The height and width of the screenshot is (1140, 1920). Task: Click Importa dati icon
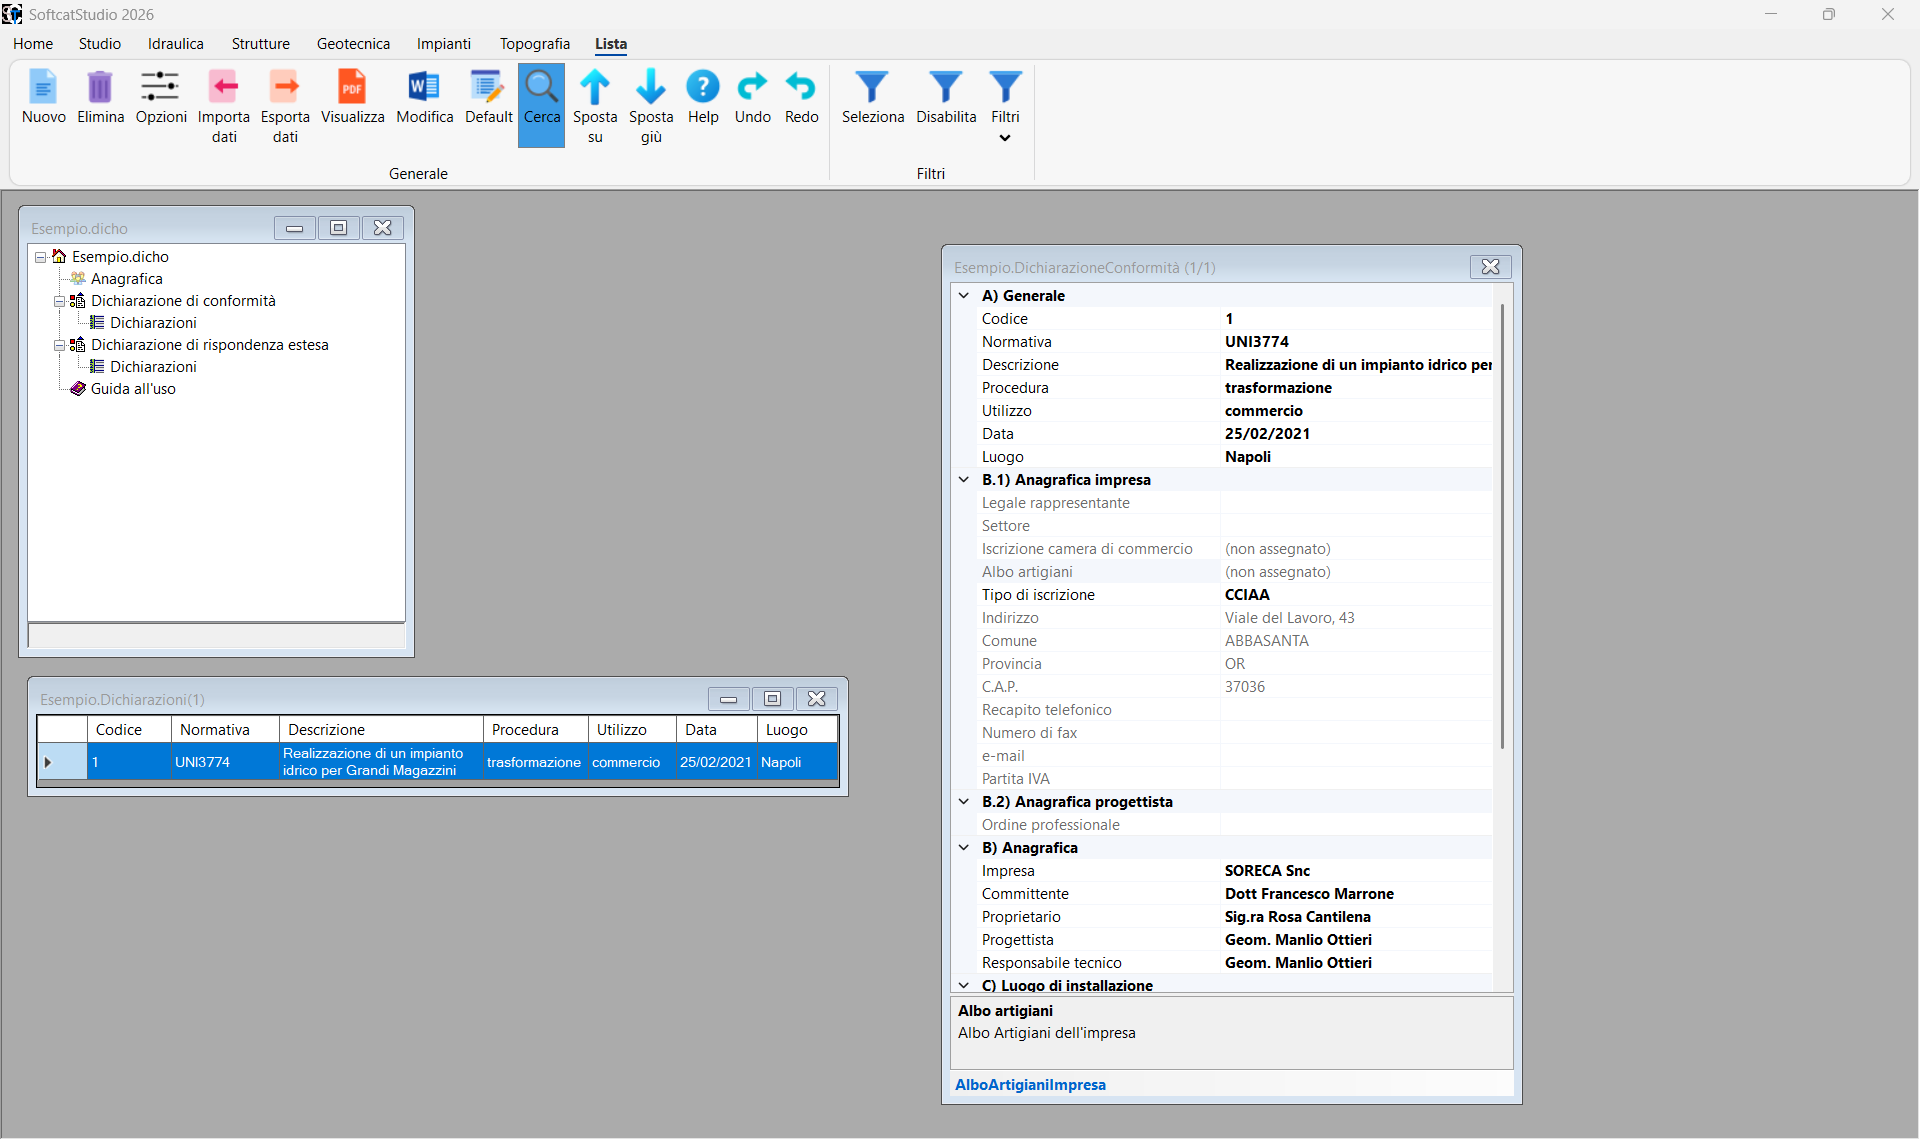tap(224, 87)
